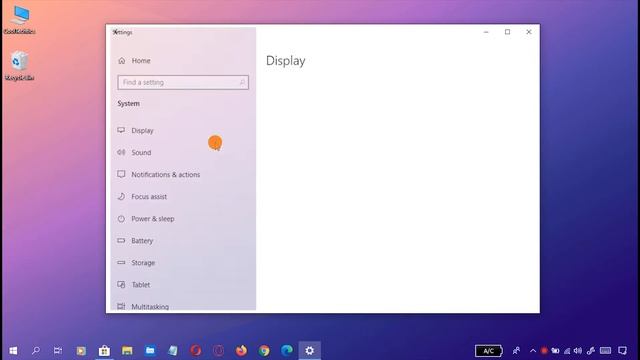Open File Explorer from the taskbar
This screenshot has width=640, height=360.
pyautogui.click(x=127, y=351)
